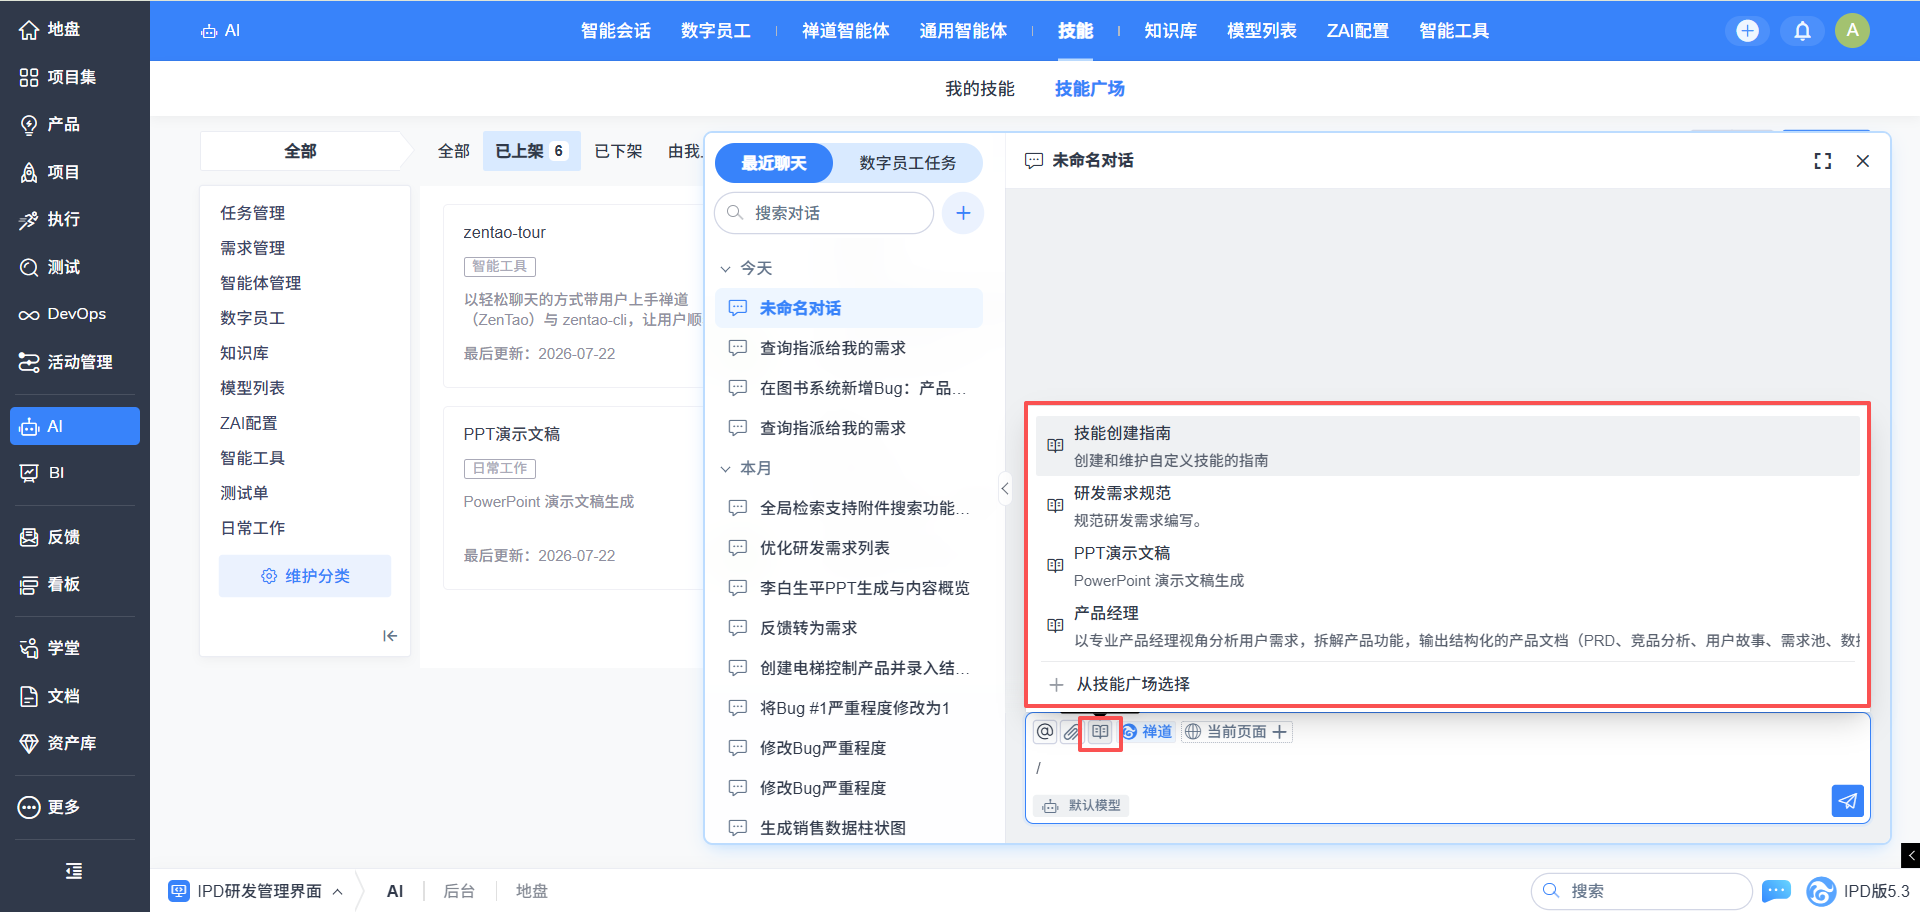The height and width of the screenshot is (912, 1920).
Task: Click the 后台 link in bottom bar
Action: 459,891
